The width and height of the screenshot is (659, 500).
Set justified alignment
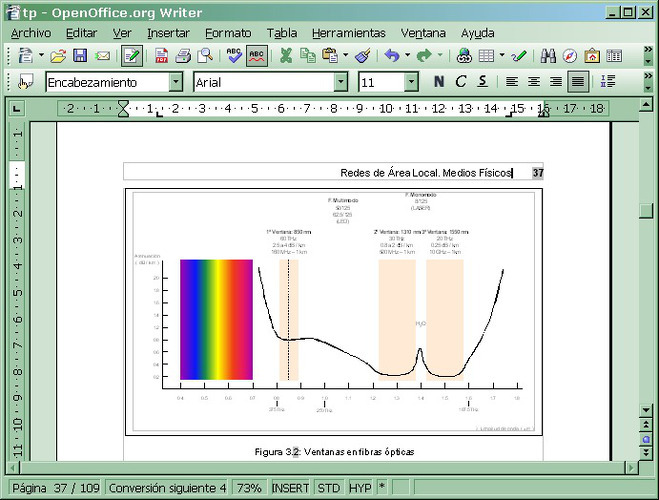click(578, 82)
